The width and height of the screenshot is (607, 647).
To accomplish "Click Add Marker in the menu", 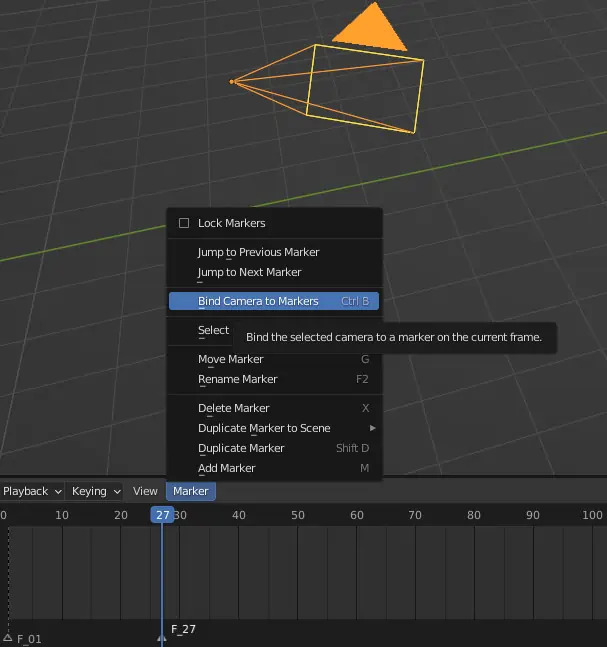I will 227,468.
